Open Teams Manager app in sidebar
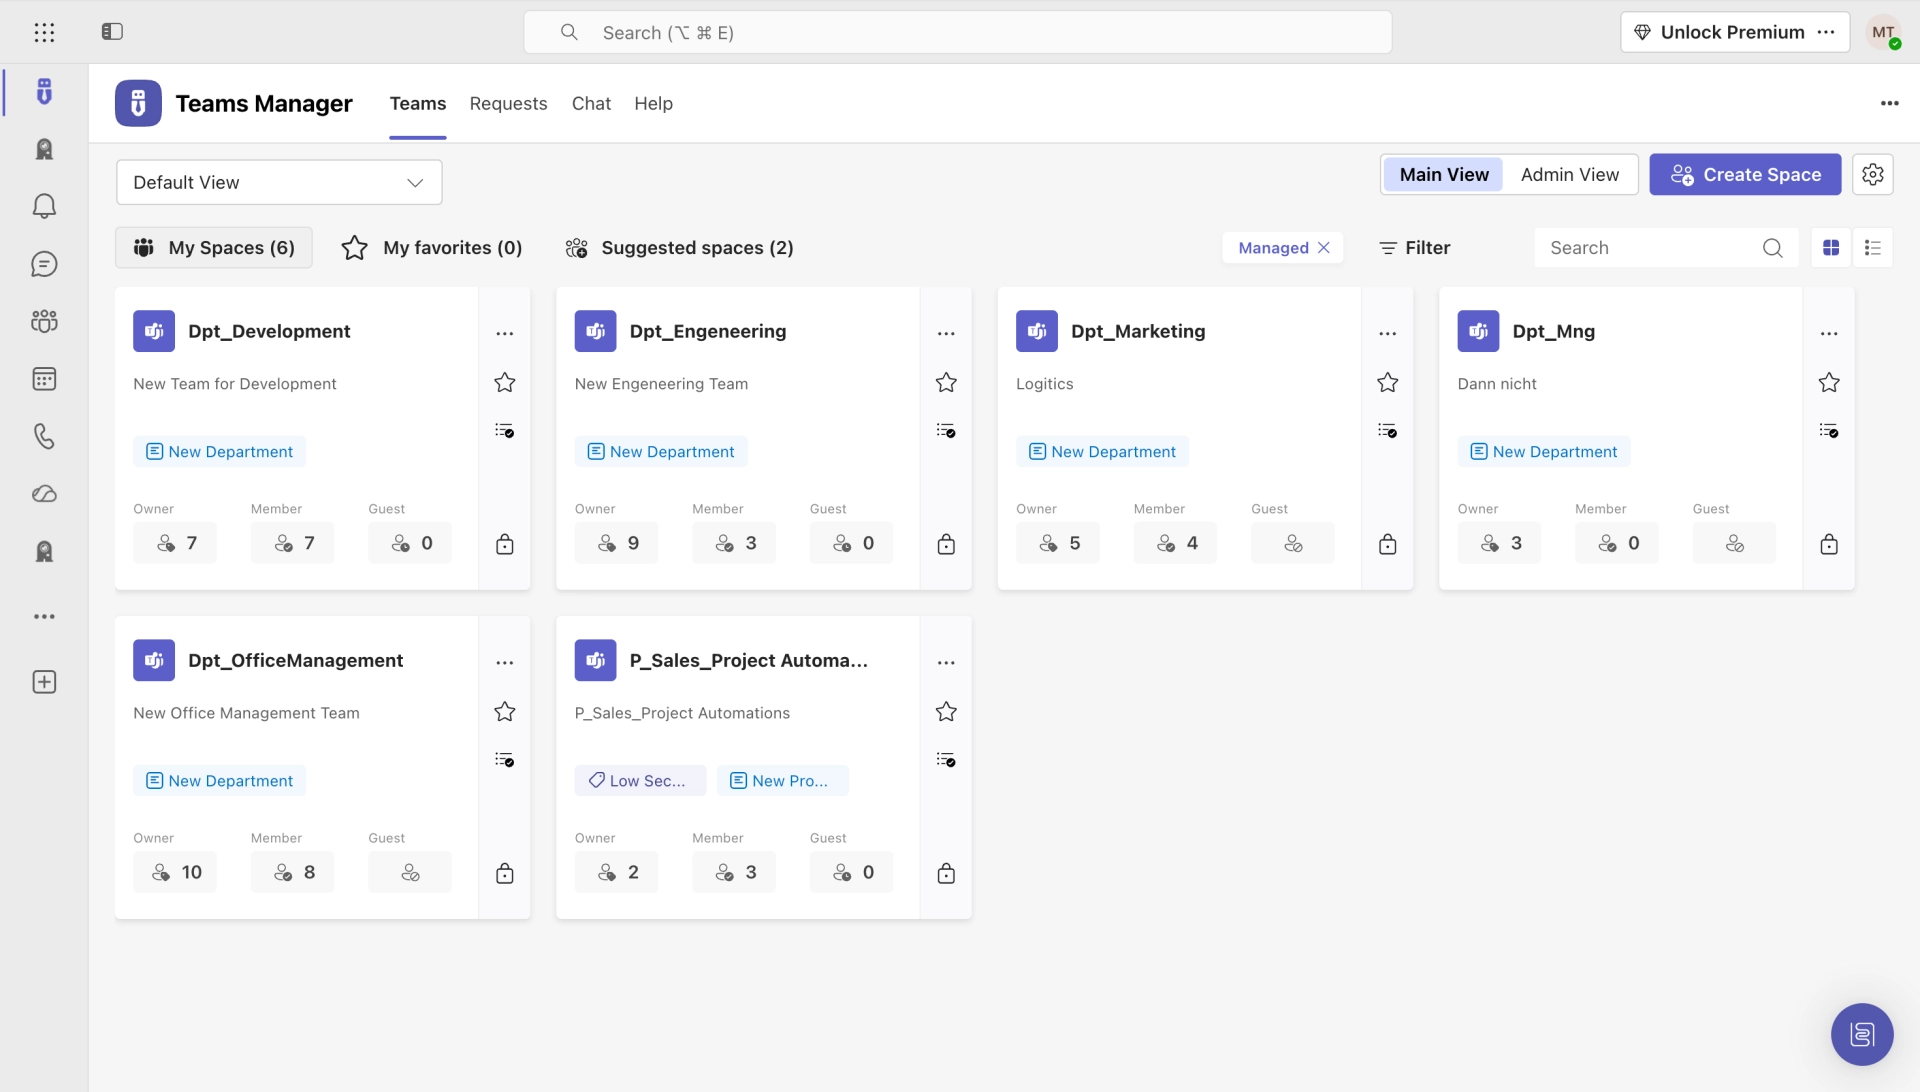This screenshot has height=1092, width=1920. click(44, 92)
